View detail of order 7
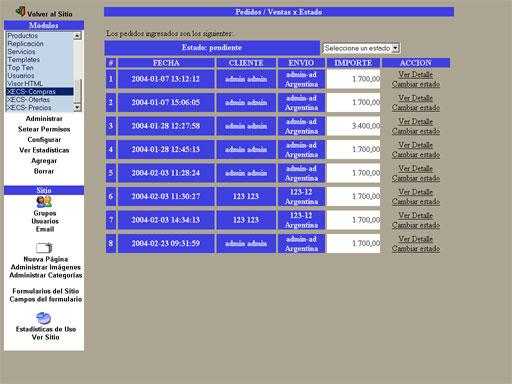 click(416, 215)
